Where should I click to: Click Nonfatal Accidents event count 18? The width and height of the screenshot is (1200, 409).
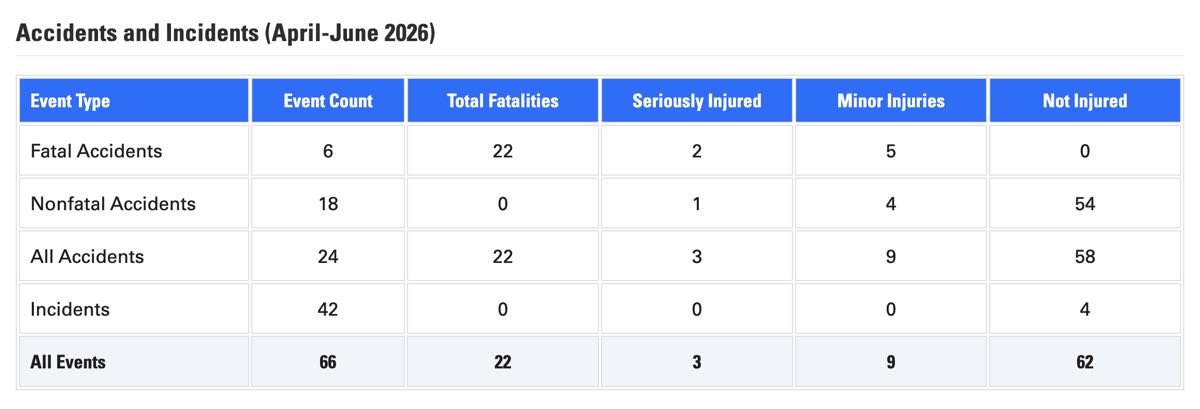coord(328,204)
